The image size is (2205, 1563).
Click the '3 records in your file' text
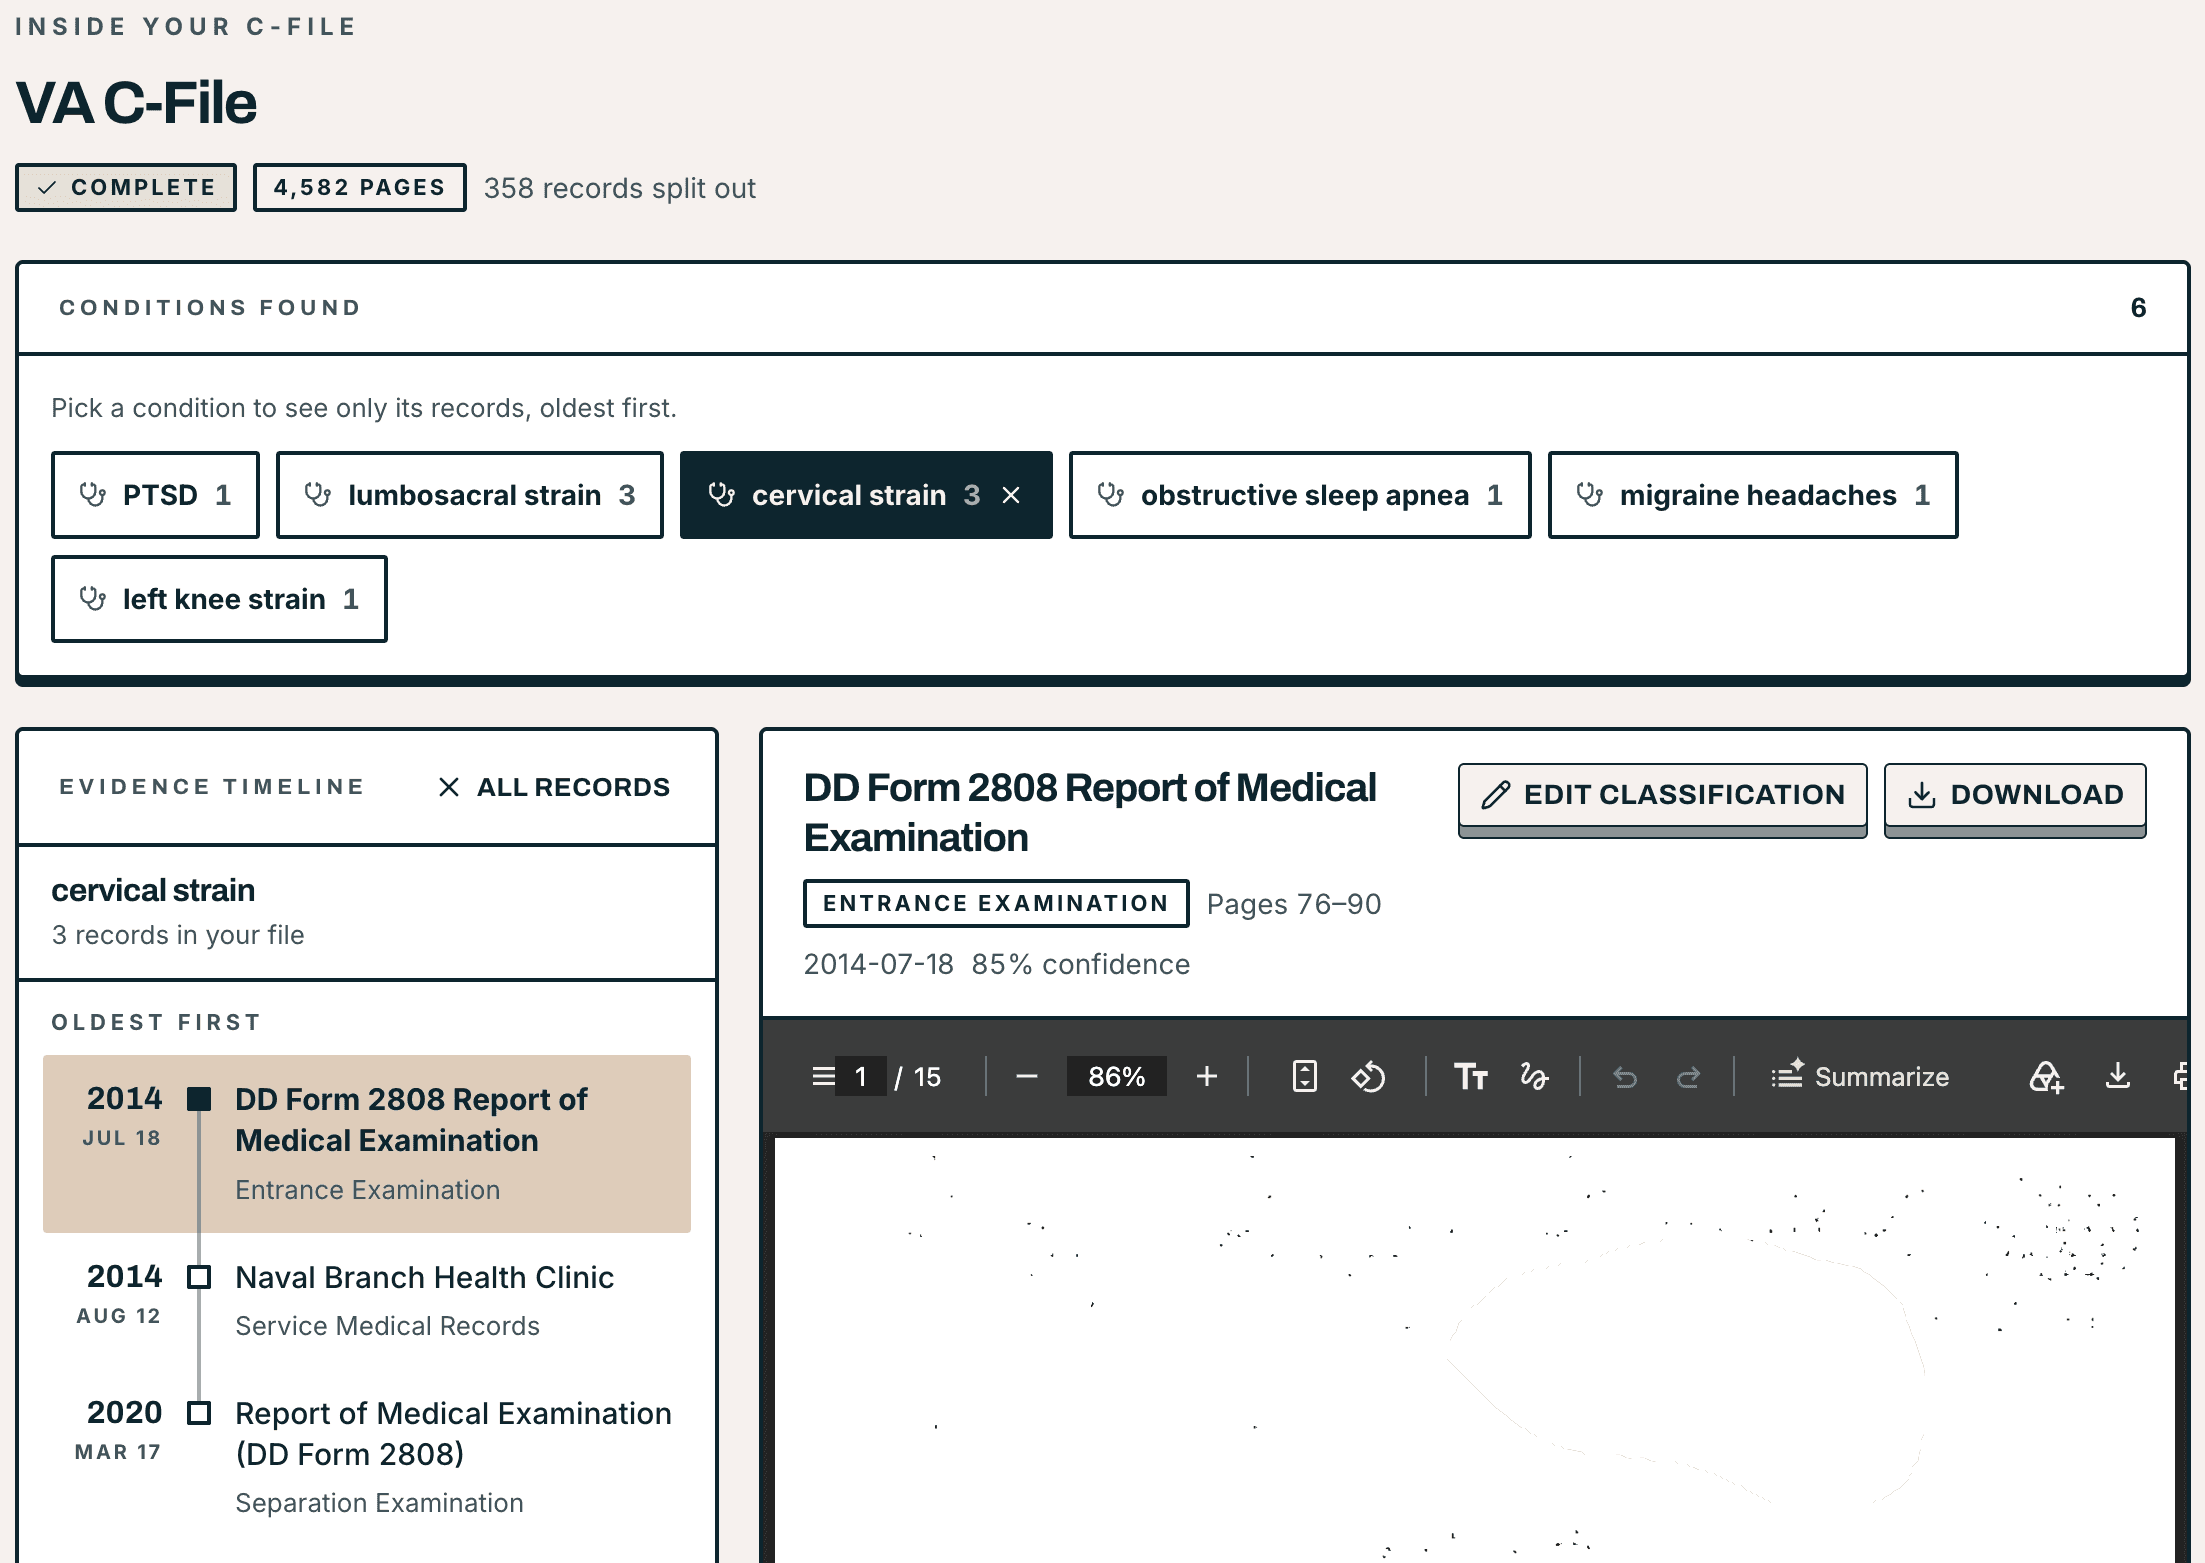click(178, 935)
